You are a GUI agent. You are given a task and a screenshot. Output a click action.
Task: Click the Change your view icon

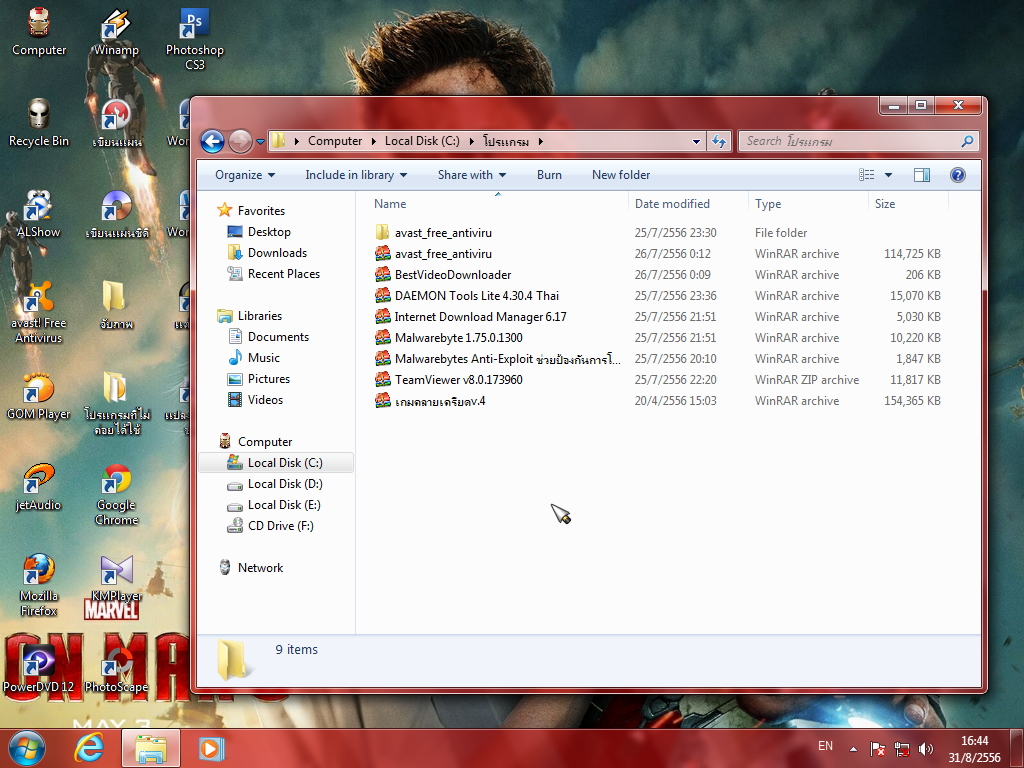point(867,175)
